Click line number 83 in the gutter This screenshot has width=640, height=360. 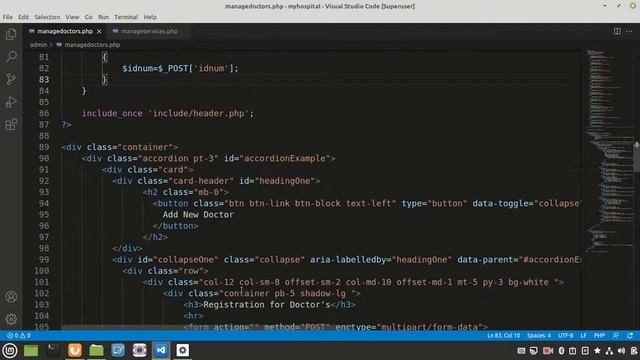pyautogui.click(x=44, y=80)
